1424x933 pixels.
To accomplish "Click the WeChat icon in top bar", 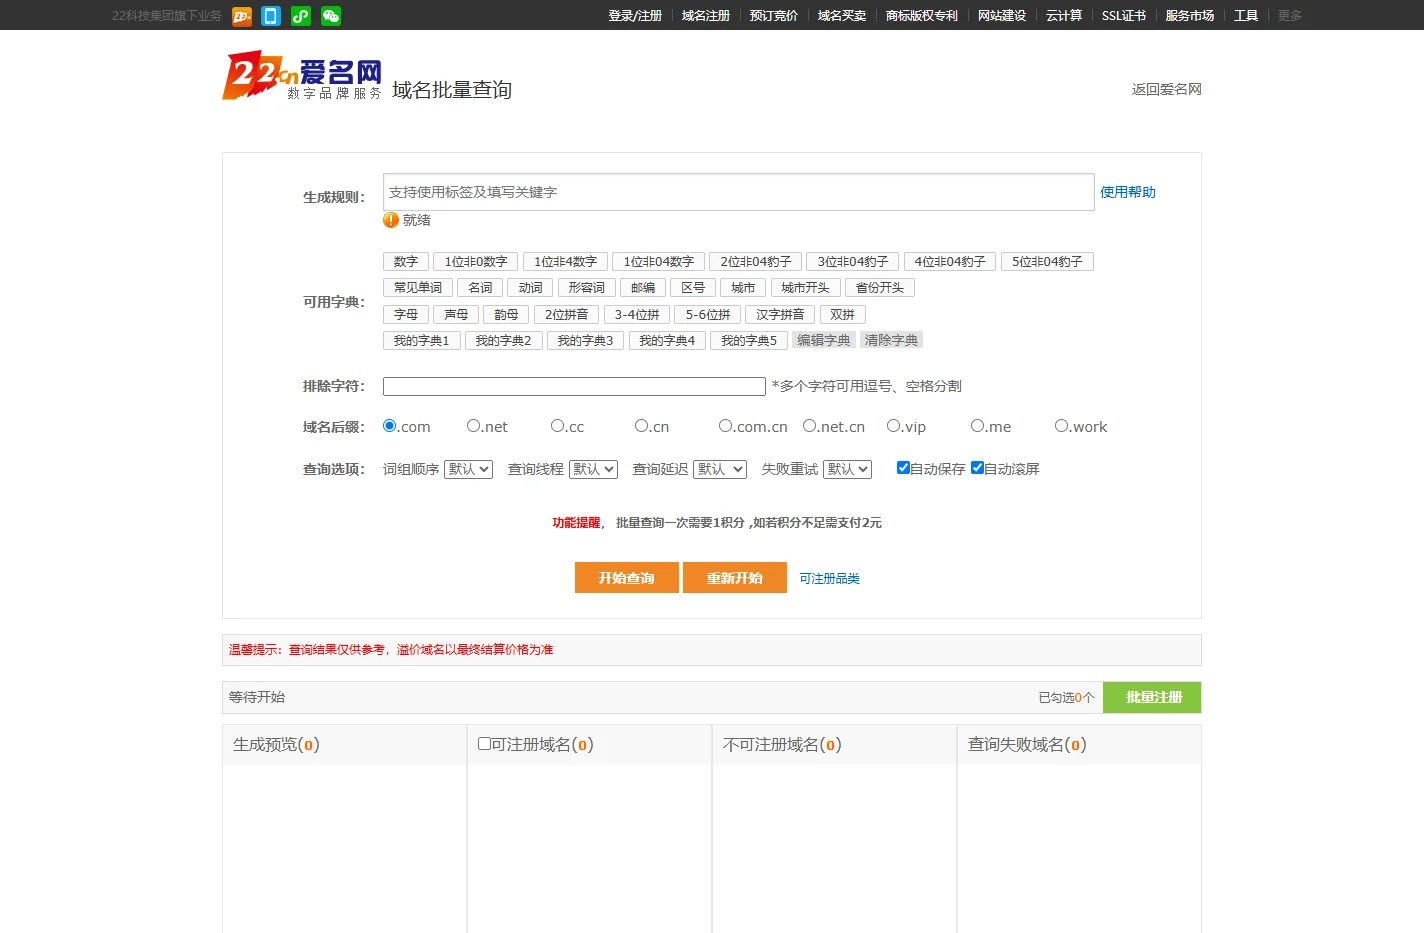I will pyautogui.click(x=331, y=16).
